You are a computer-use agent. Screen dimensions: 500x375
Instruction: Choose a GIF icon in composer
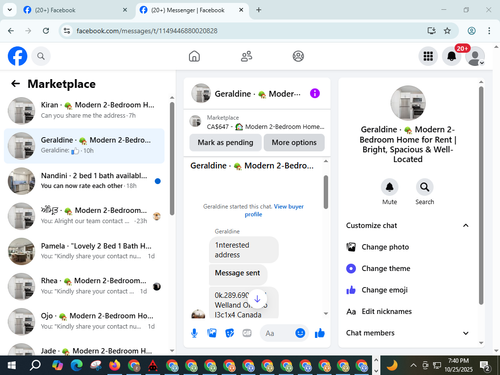247,333
